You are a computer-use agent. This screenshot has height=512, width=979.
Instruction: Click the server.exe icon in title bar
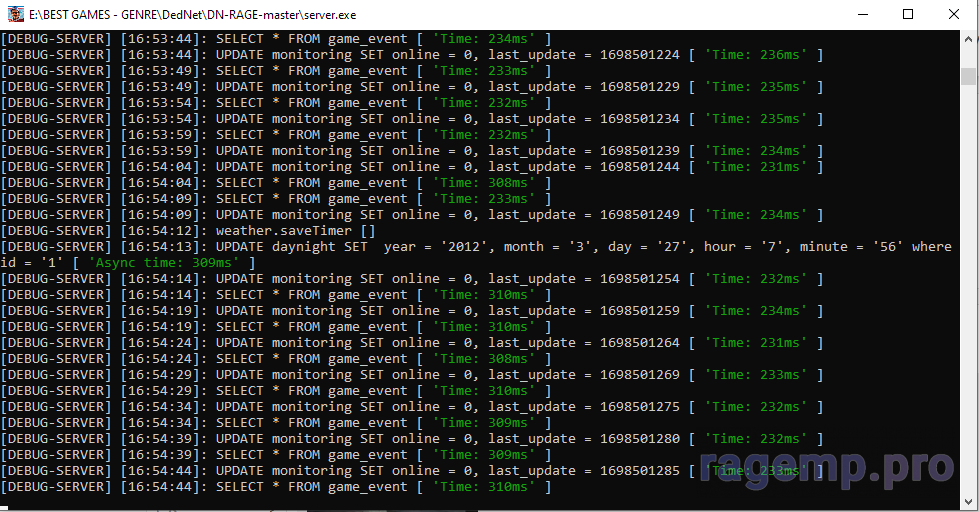coord(16,14)
